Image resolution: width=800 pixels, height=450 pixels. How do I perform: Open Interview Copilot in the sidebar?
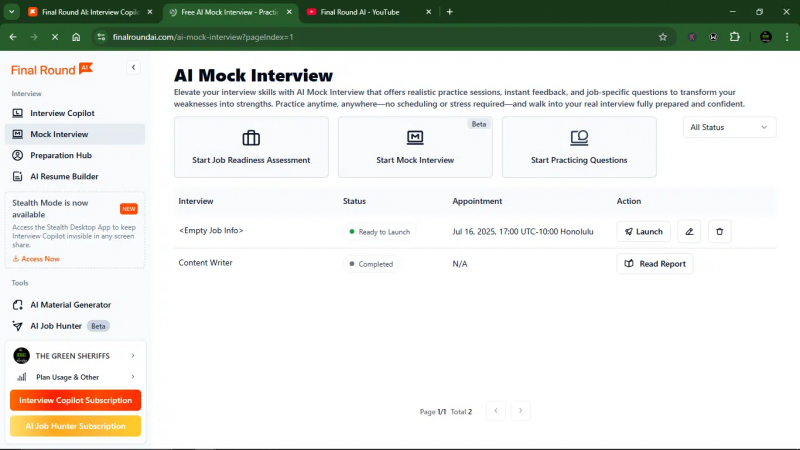[62, 113]
